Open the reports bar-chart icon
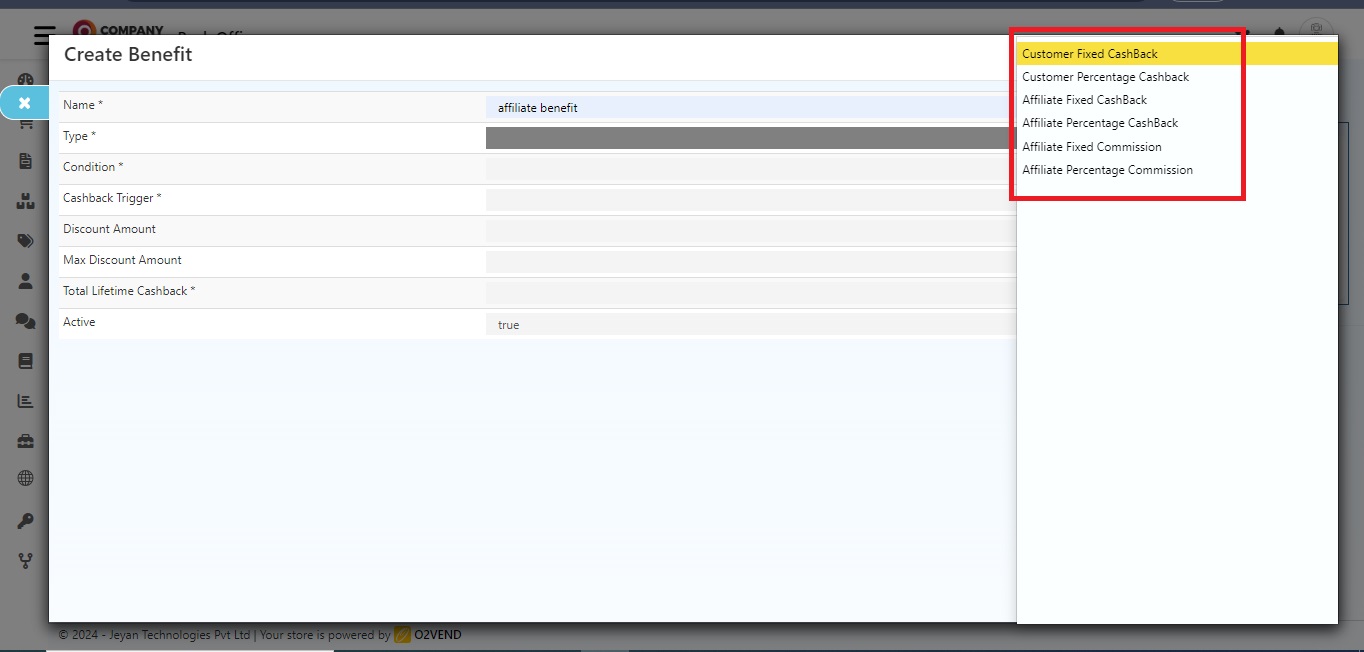This screenshot has width=1364, height=652. point(25,400)
